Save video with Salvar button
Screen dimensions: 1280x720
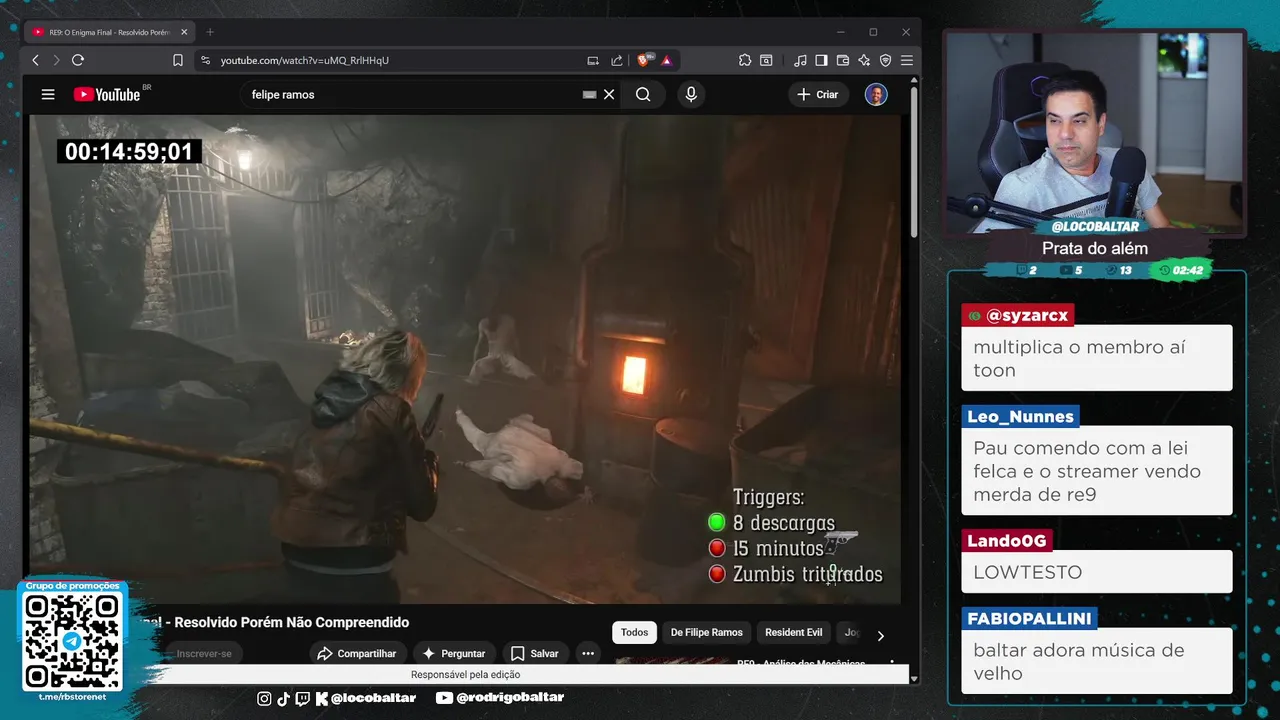tap(535, 653)
